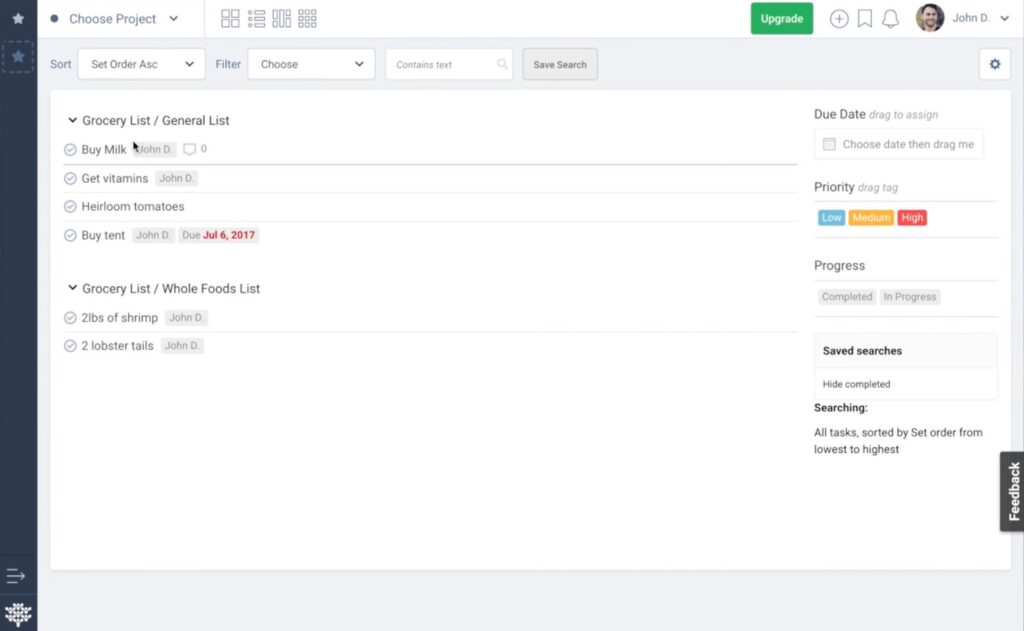Image resolution: width=1024 pixels, height=631 pixels.
Task: Select the red High priority tag
Action: (x=911, y=218)
